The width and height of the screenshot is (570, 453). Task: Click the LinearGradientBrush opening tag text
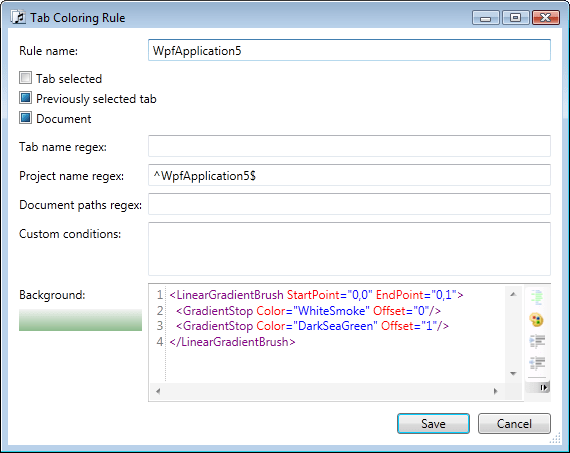(x=226, y=295)
